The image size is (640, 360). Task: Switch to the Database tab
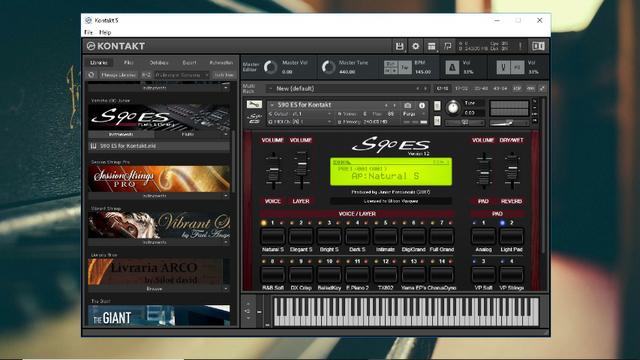pyautogui.click(x=159, y=63)
